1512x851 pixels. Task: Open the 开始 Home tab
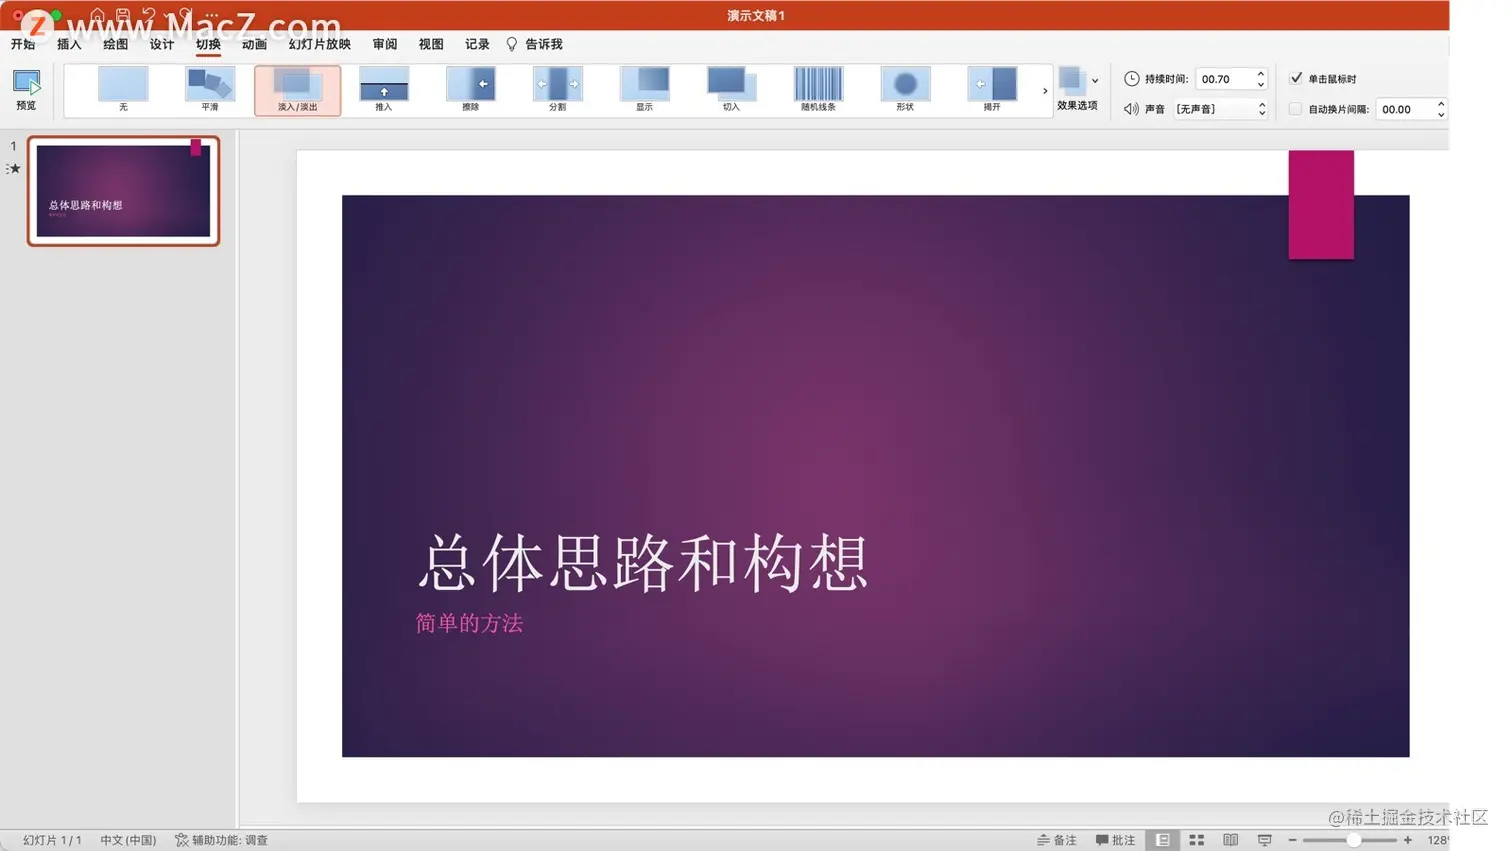pyautogui.click(x=23, y=44)
